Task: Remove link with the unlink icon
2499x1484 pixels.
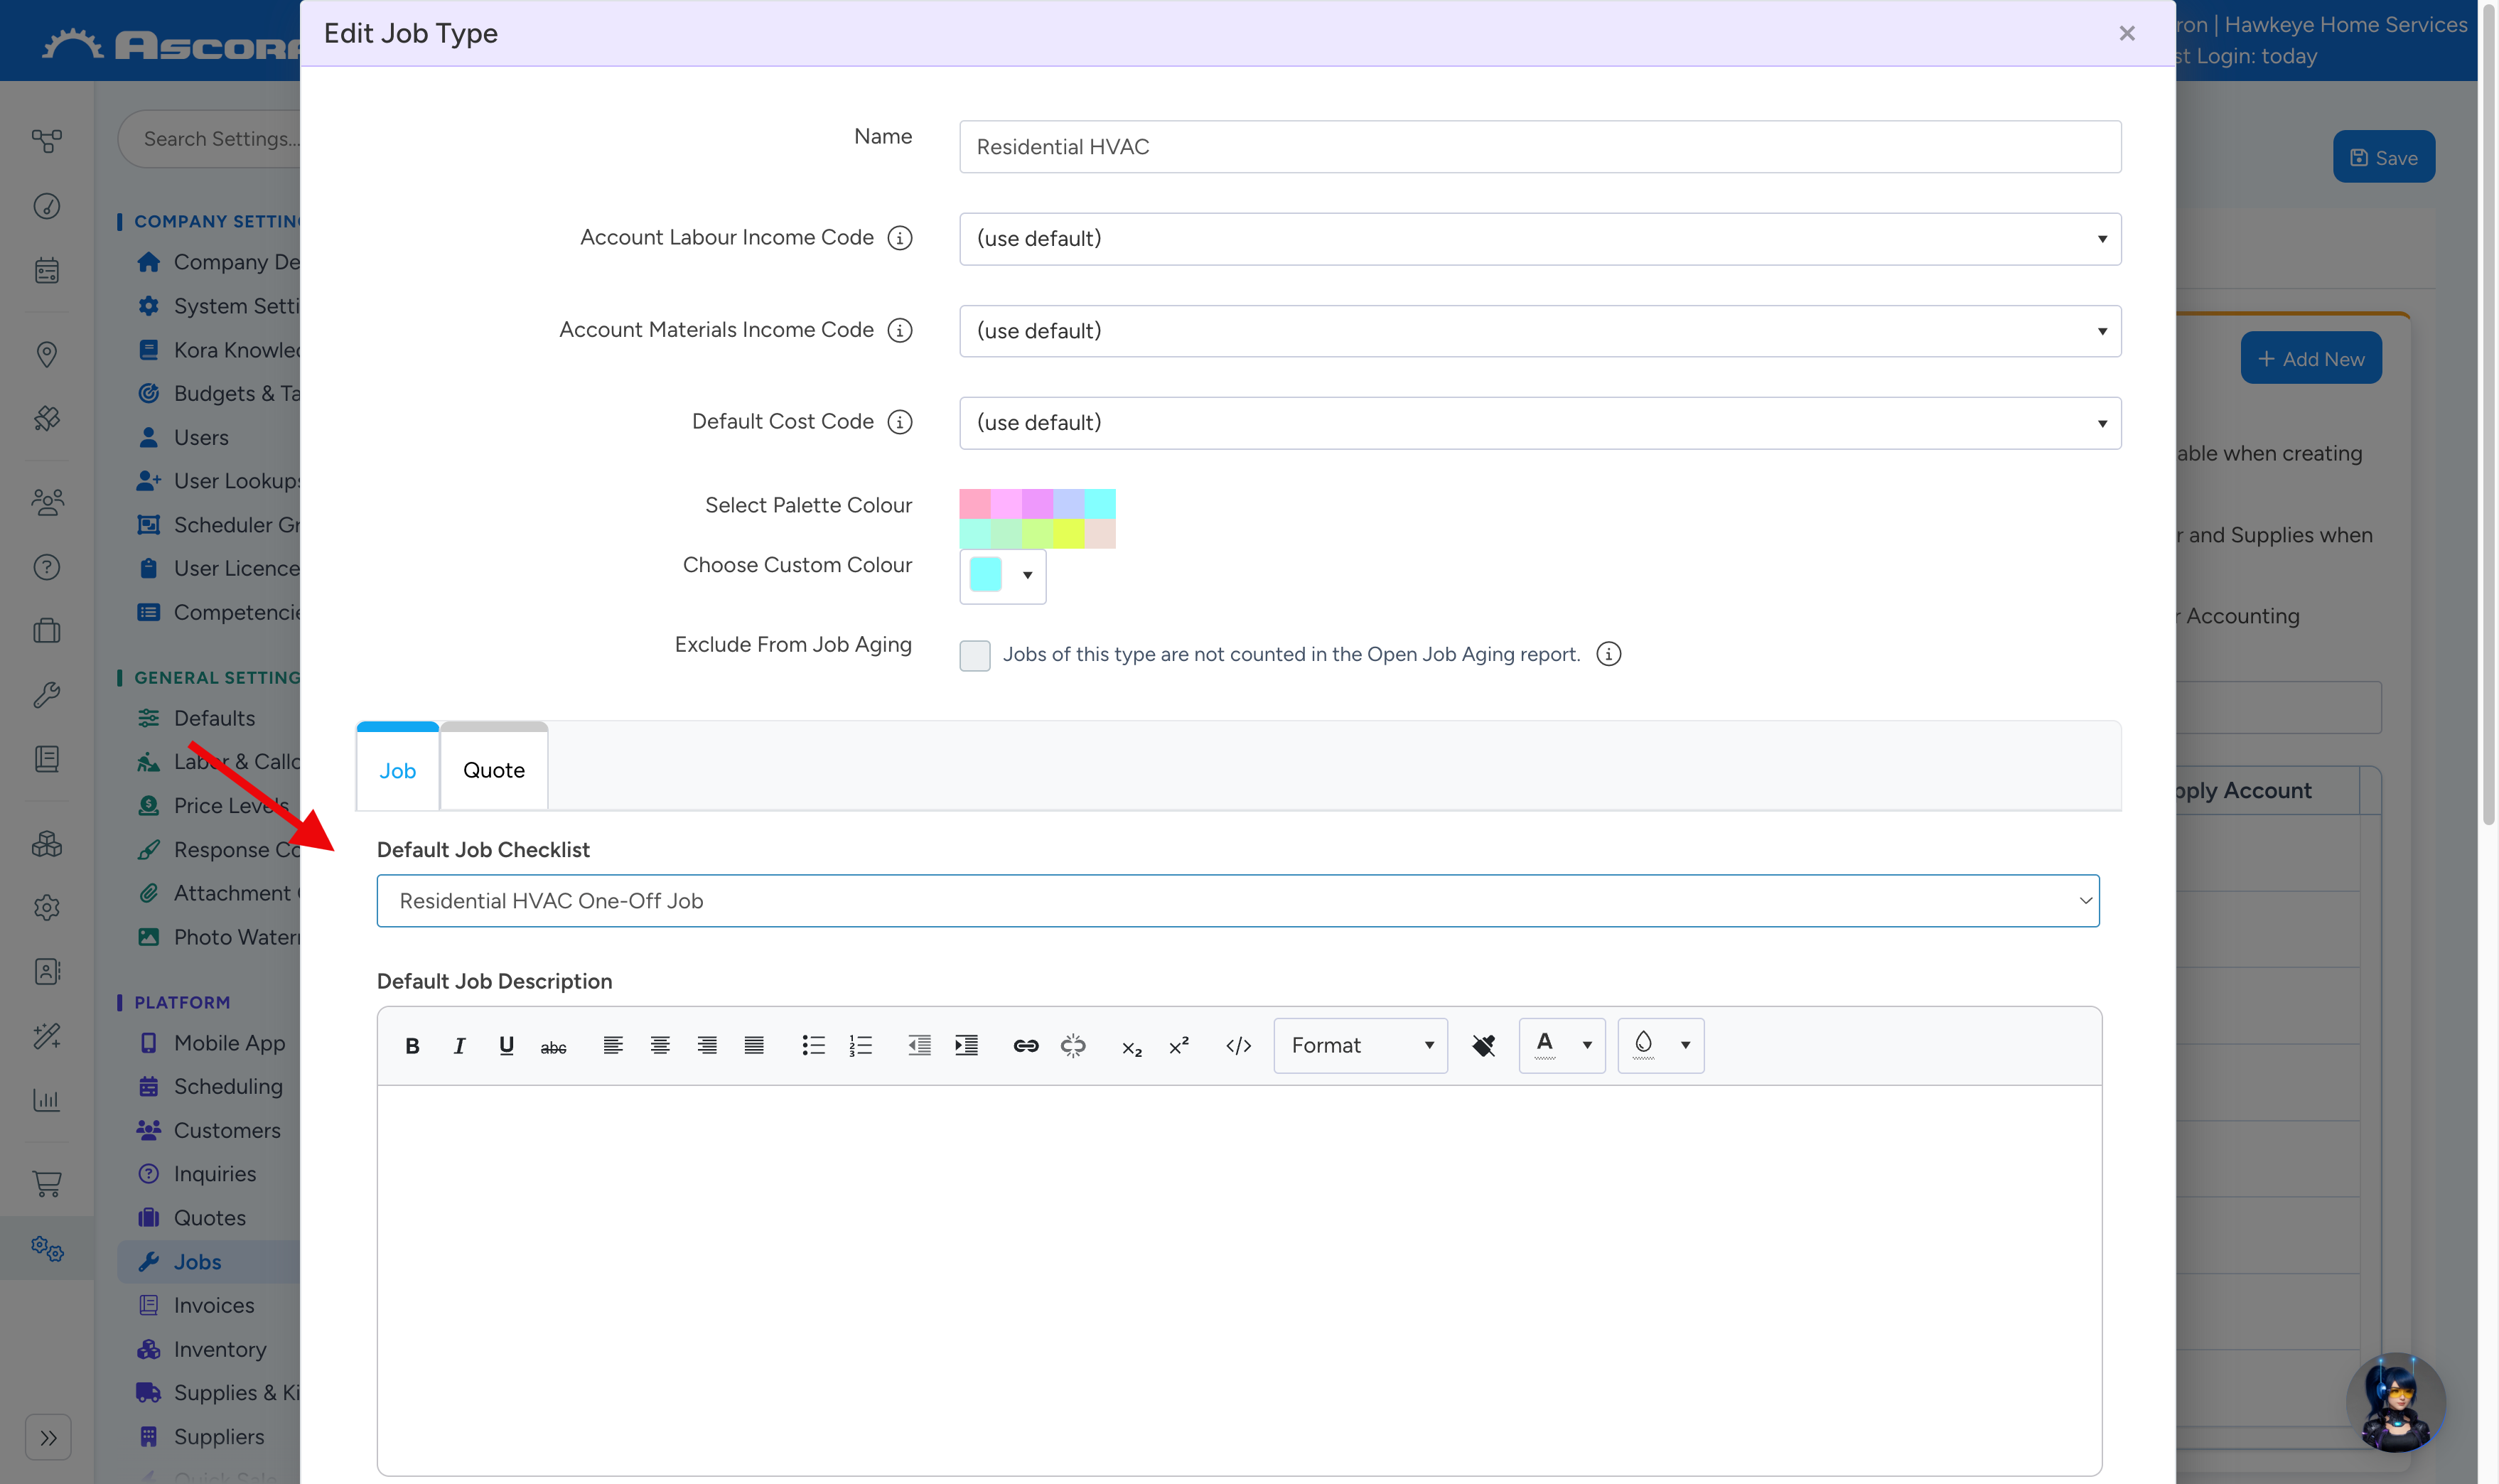Action: pos(1073,1046)
